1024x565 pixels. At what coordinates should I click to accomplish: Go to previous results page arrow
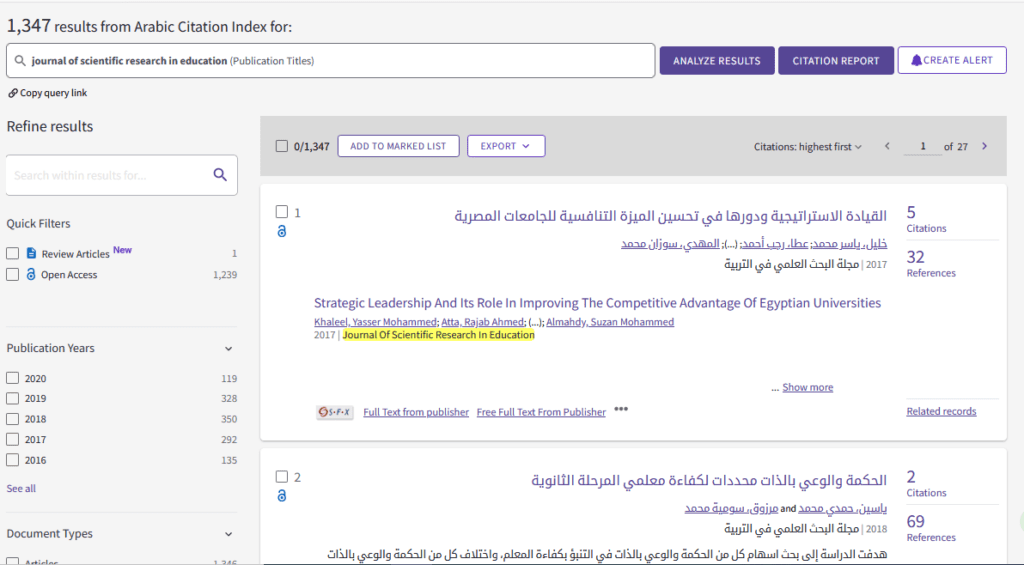pyautogui.click(x=886, y=147)
